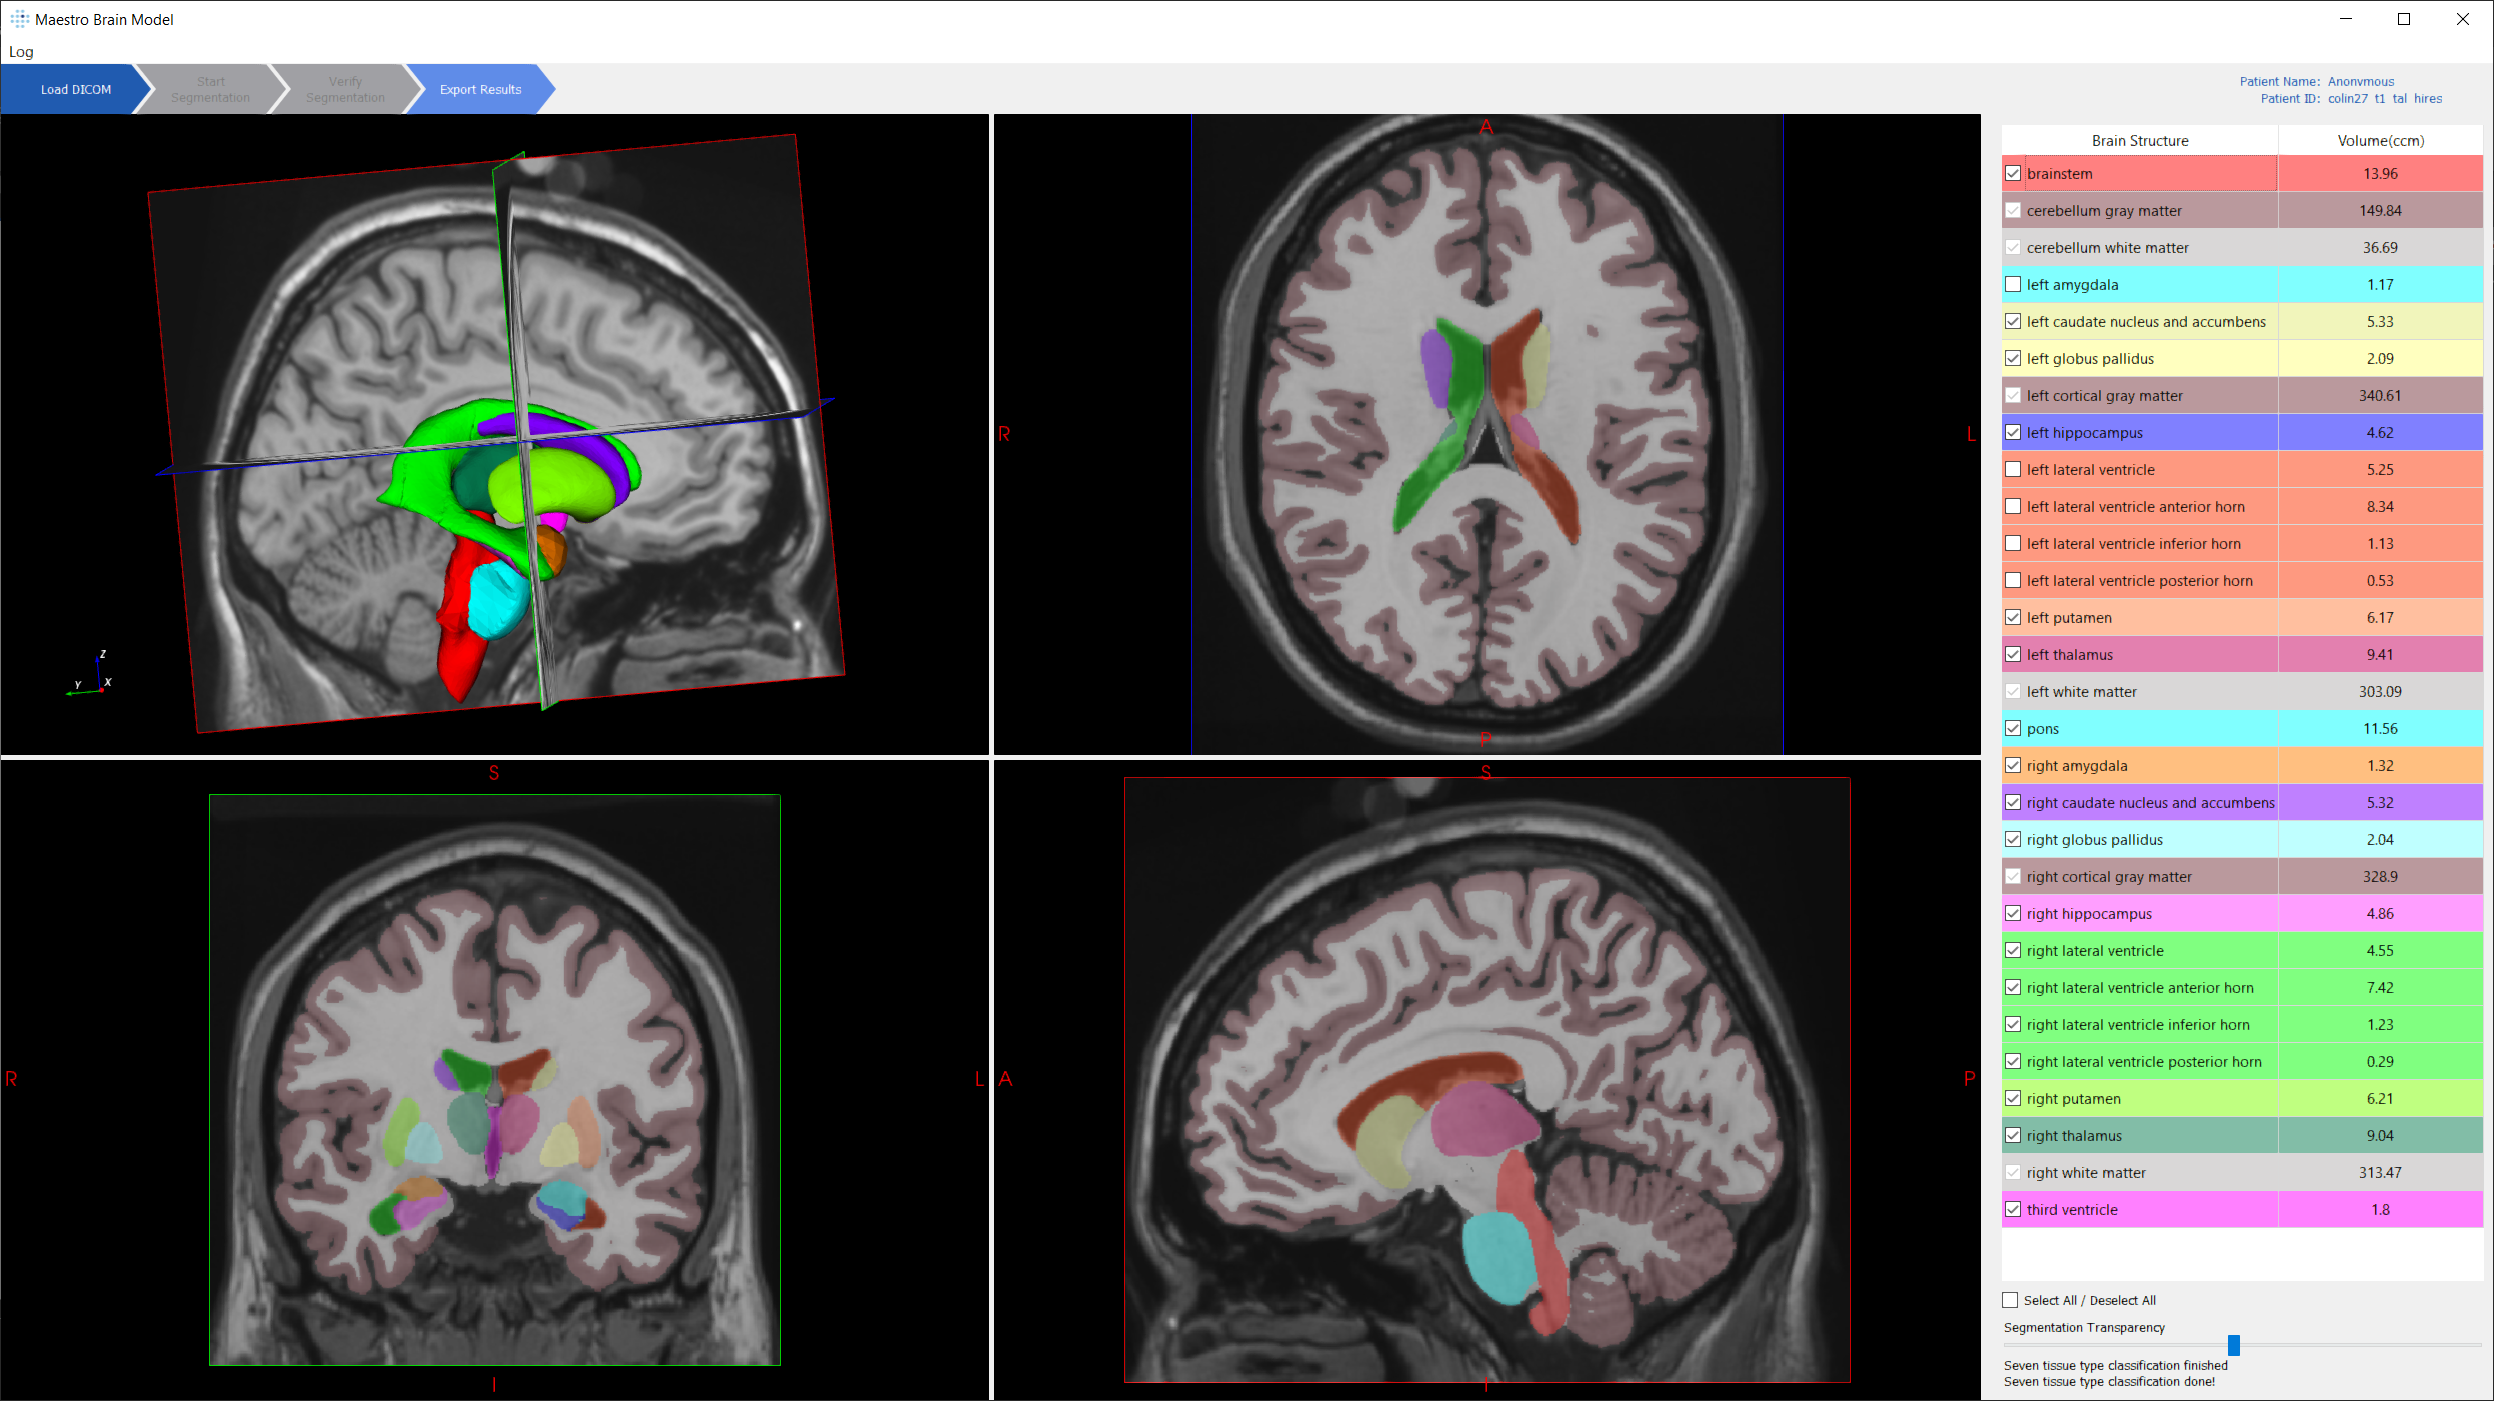Click the Volume(ccm) column header
This screenshot has width=2494, height=1401.
tap(2380, 141)
